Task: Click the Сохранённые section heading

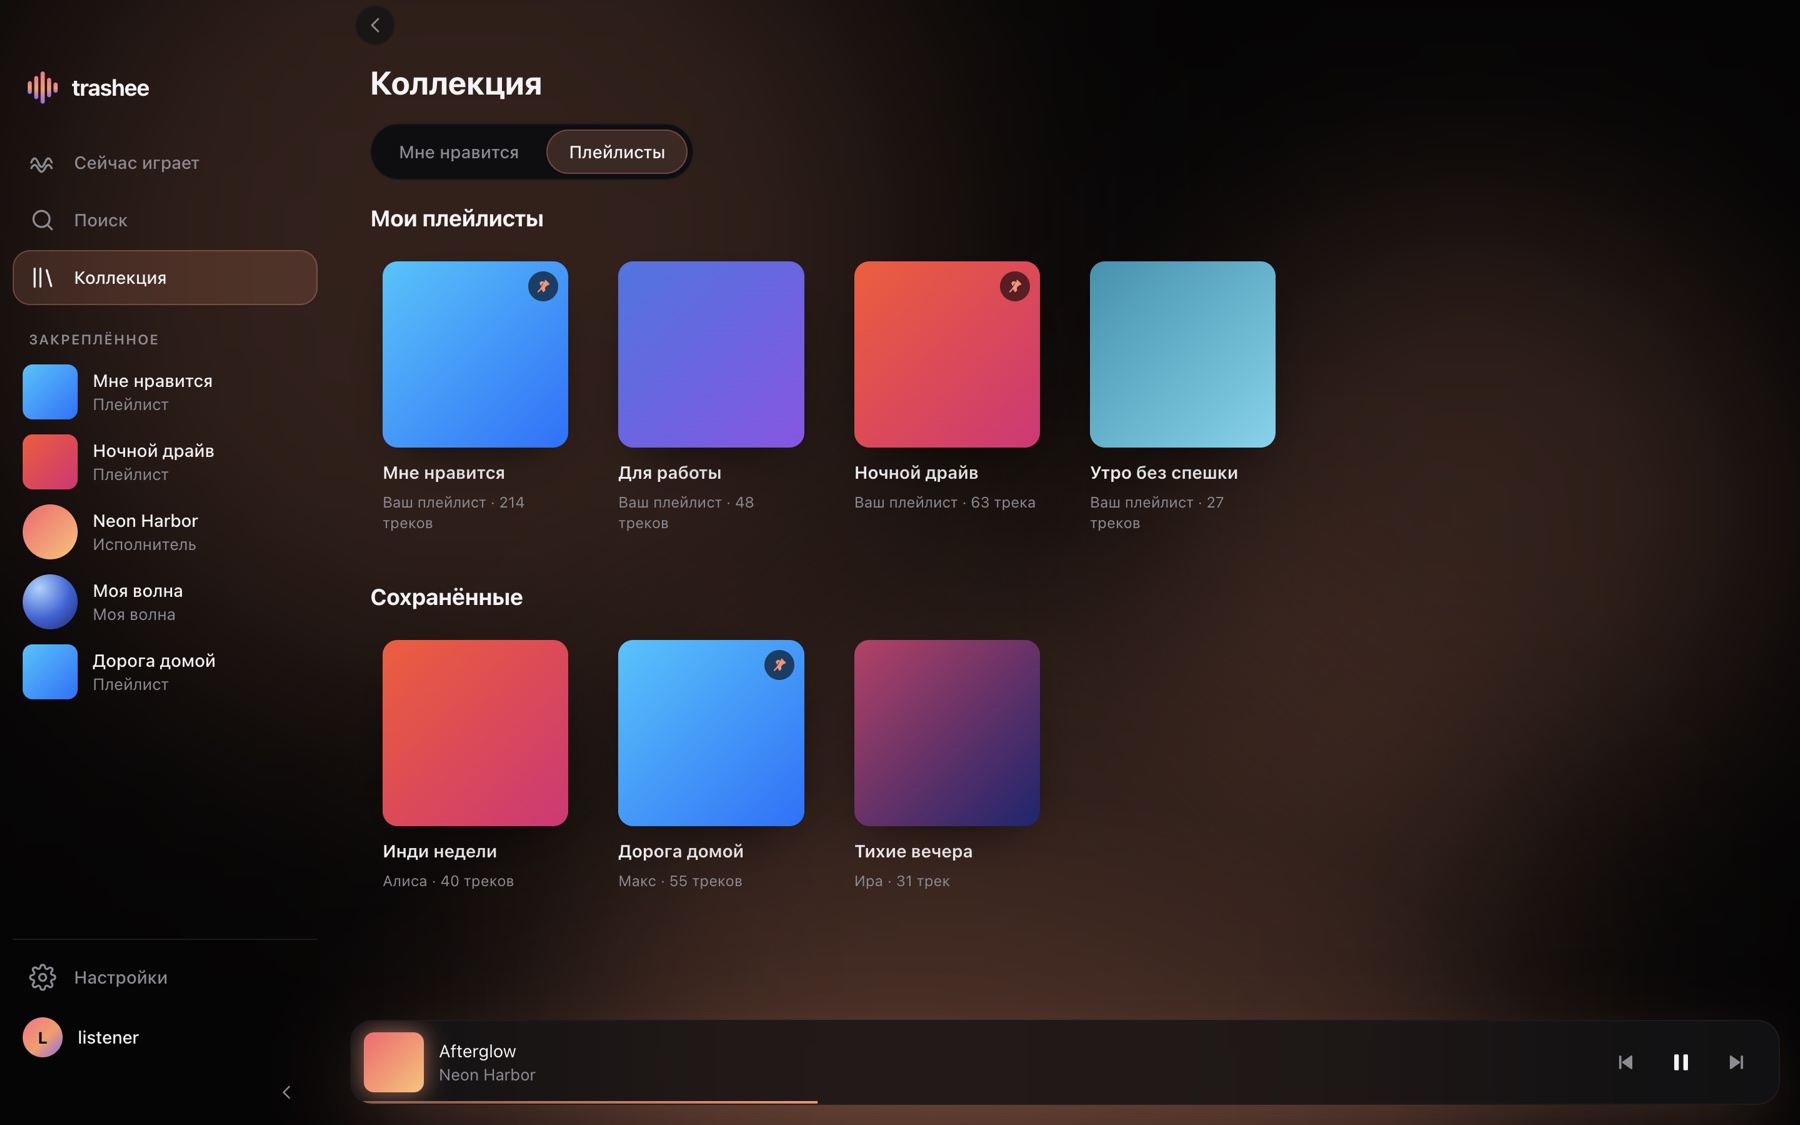Action: [x=446, y=597]
